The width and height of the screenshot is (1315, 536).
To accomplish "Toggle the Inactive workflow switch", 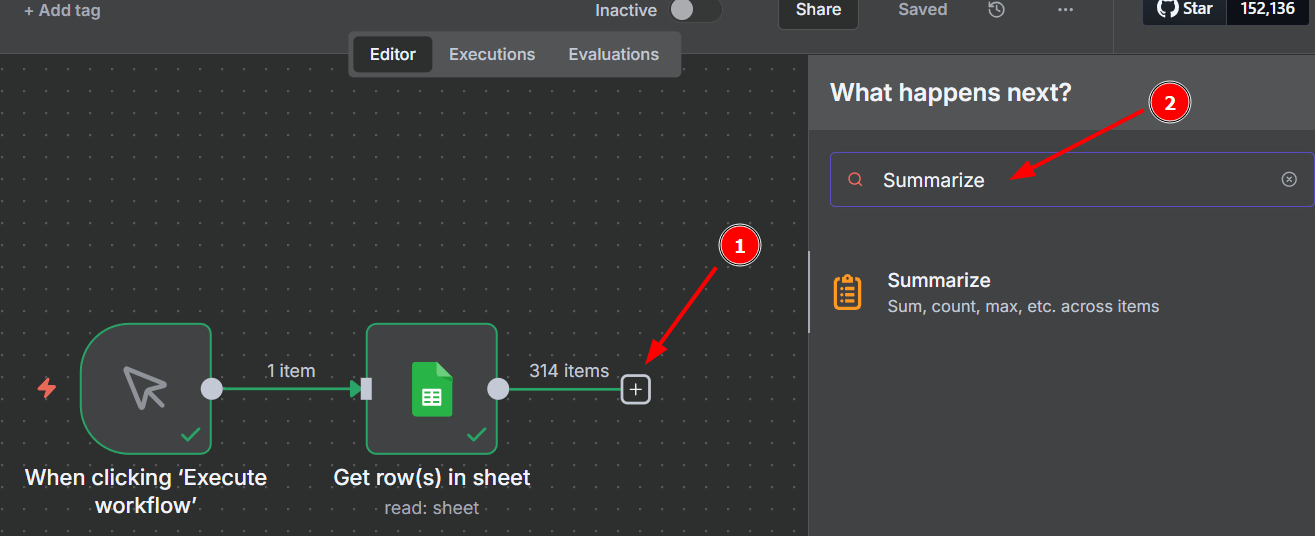I will (695, 10).
